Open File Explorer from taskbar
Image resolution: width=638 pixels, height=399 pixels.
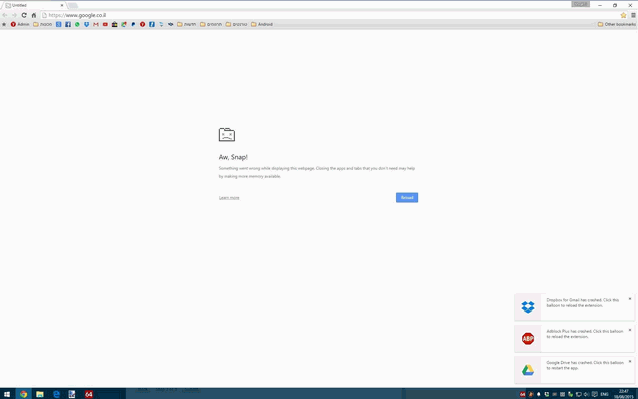pos(39,394)
